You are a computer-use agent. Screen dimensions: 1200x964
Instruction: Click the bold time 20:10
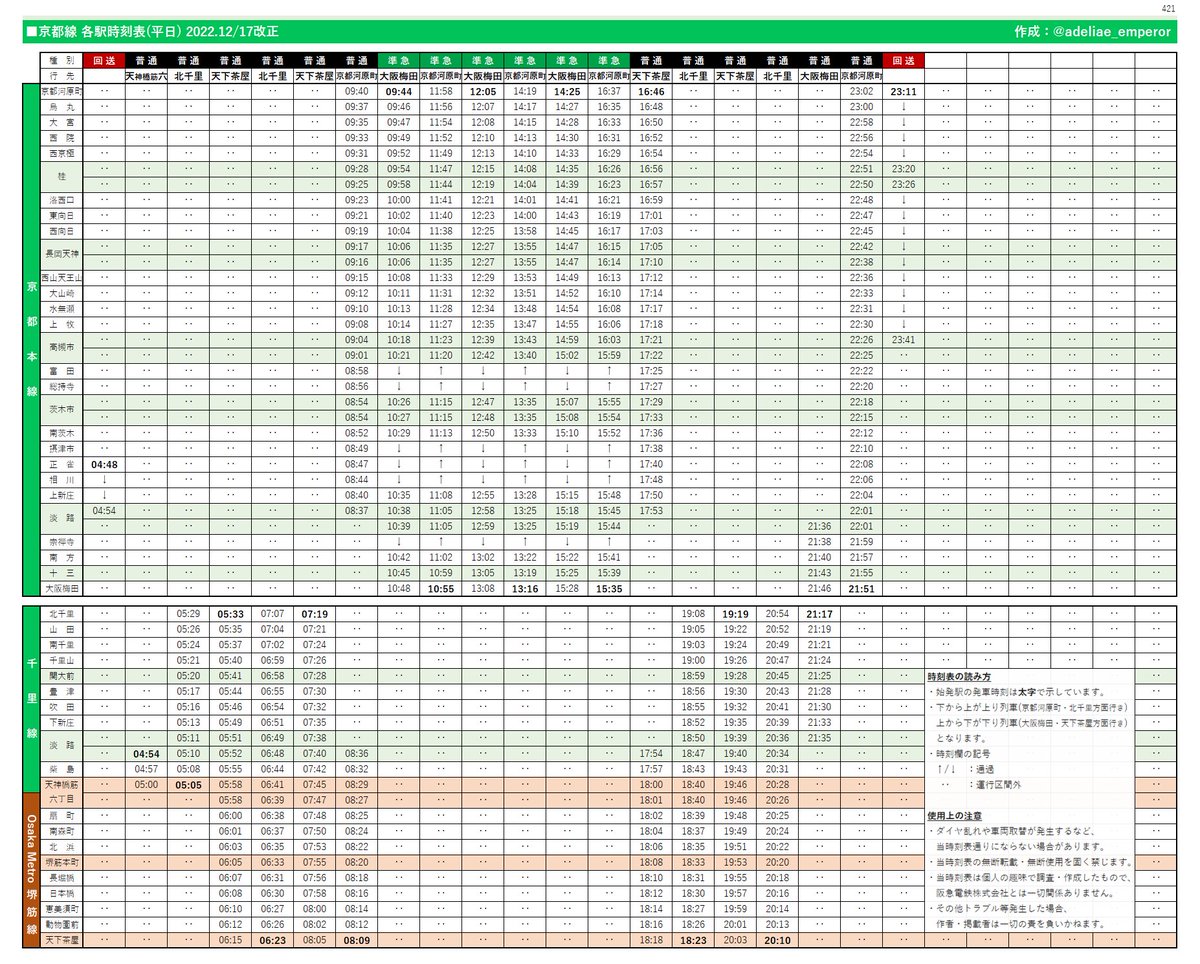point(777,940)
